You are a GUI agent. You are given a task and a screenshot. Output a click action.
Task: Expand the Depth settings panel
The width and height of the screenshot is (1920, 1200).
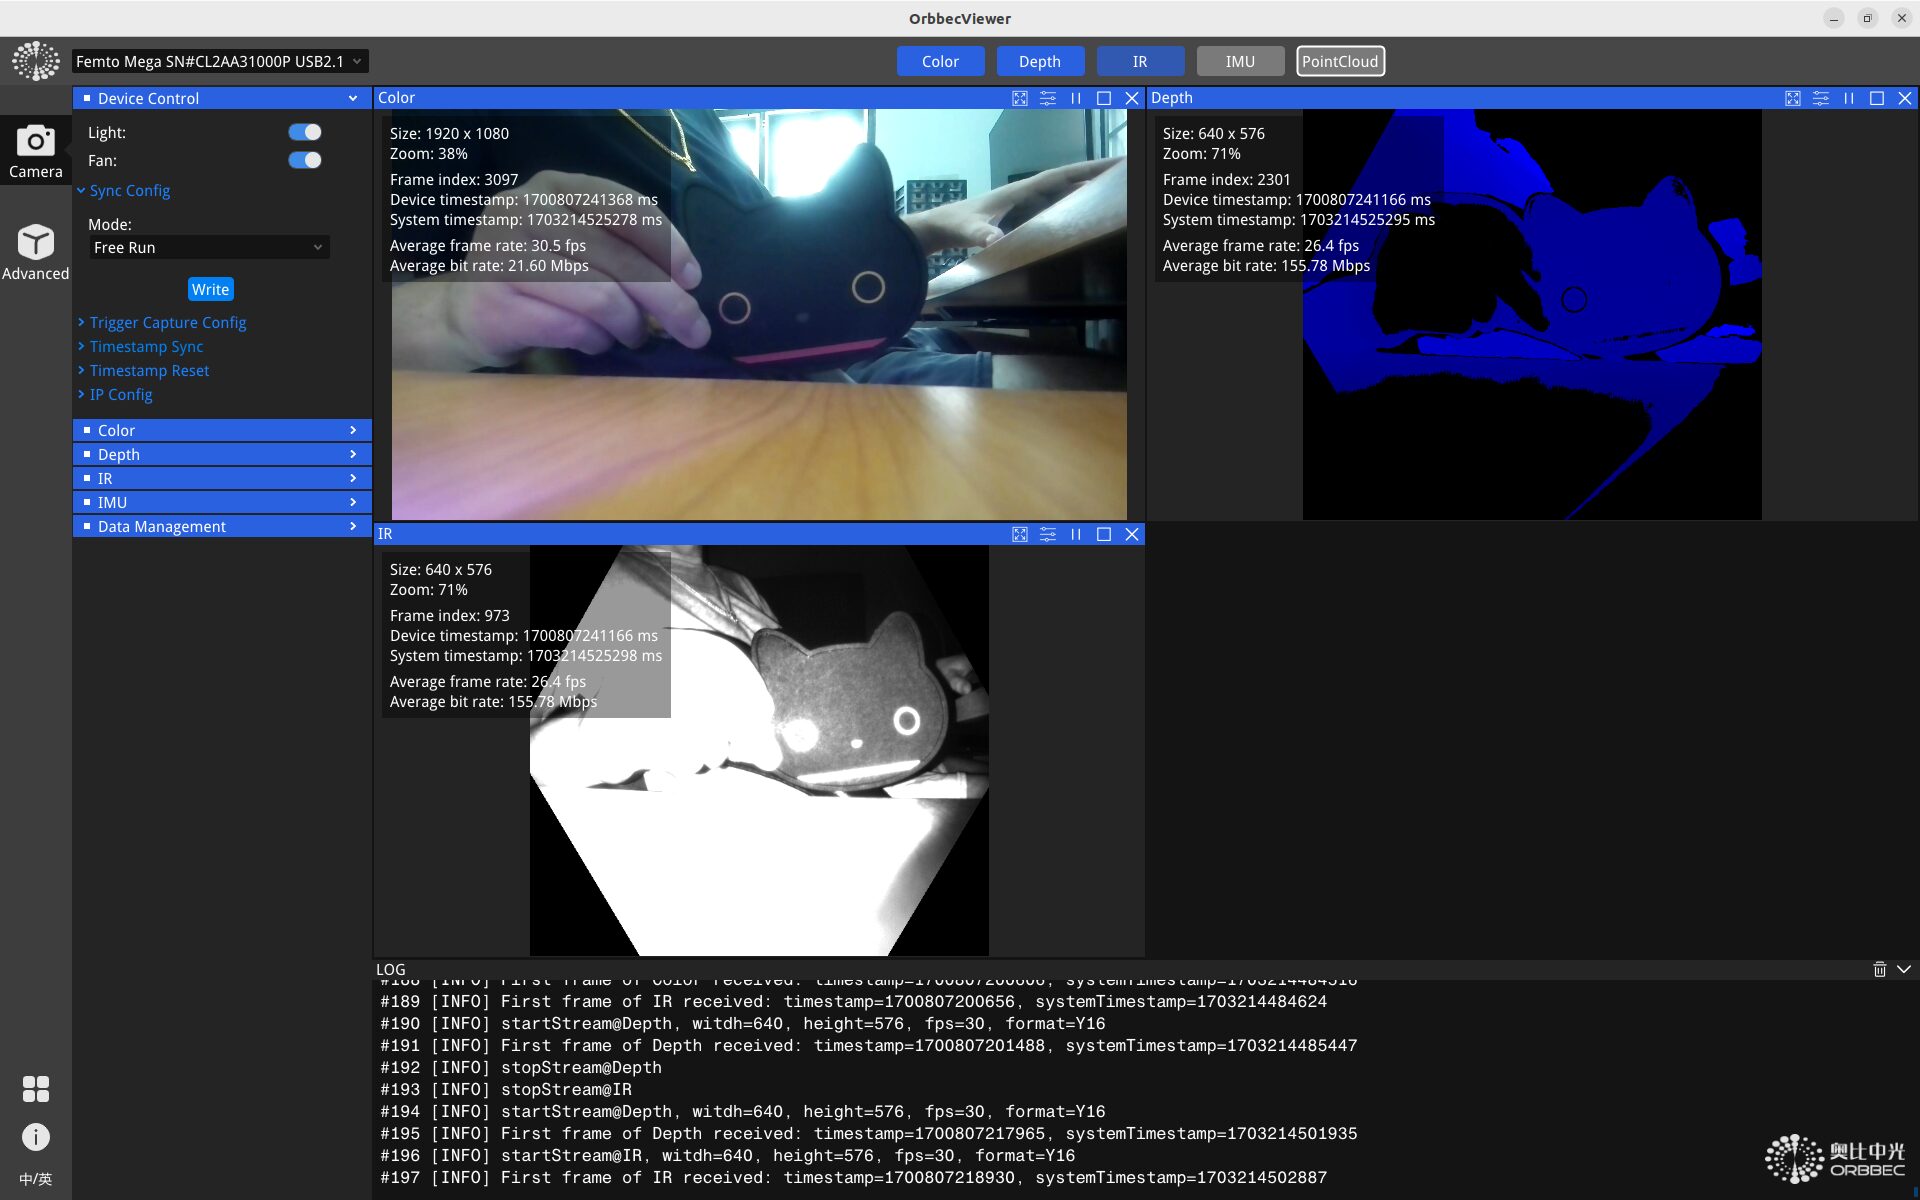pyautogui.click(x=222, y=454)
